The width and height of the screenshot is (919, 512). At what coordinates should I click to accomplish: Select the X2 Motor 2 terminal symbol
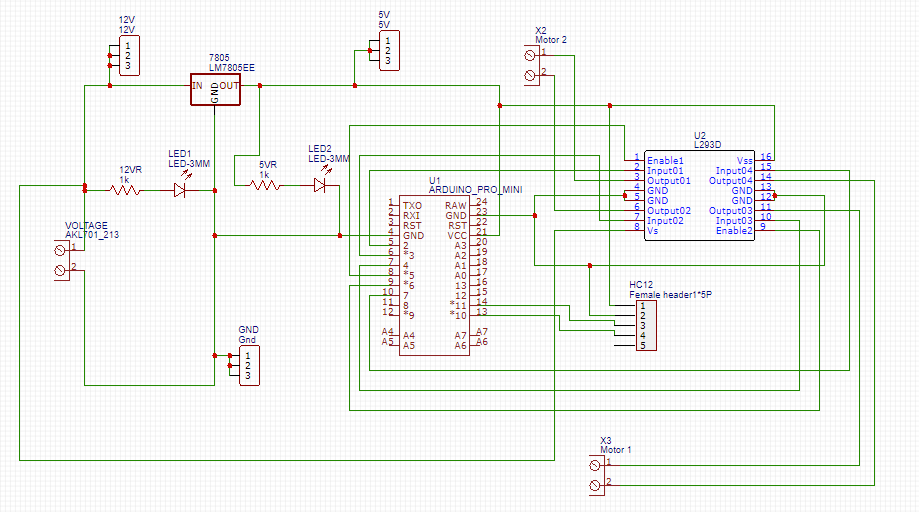[x=532, y=66]
